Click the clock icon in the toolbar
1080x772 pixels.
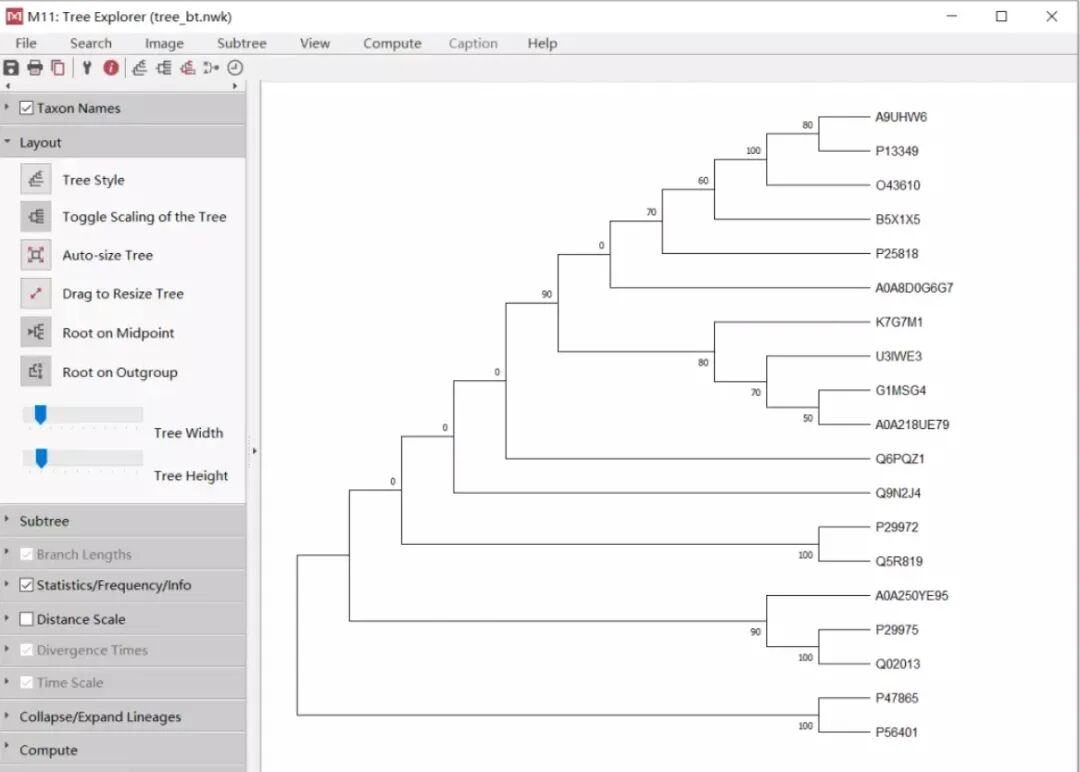(x=235, y=67)
